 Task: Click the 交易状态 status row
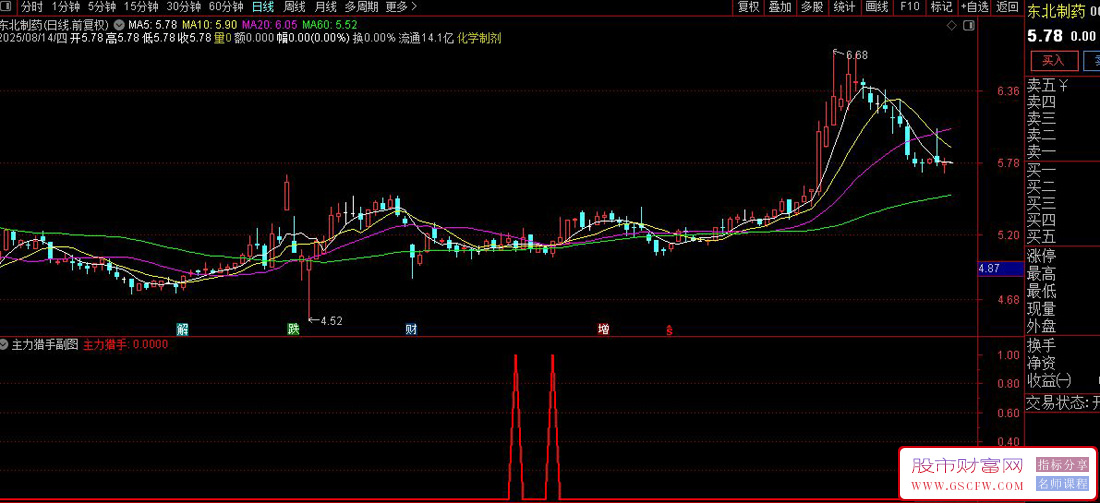(1063, 403)
